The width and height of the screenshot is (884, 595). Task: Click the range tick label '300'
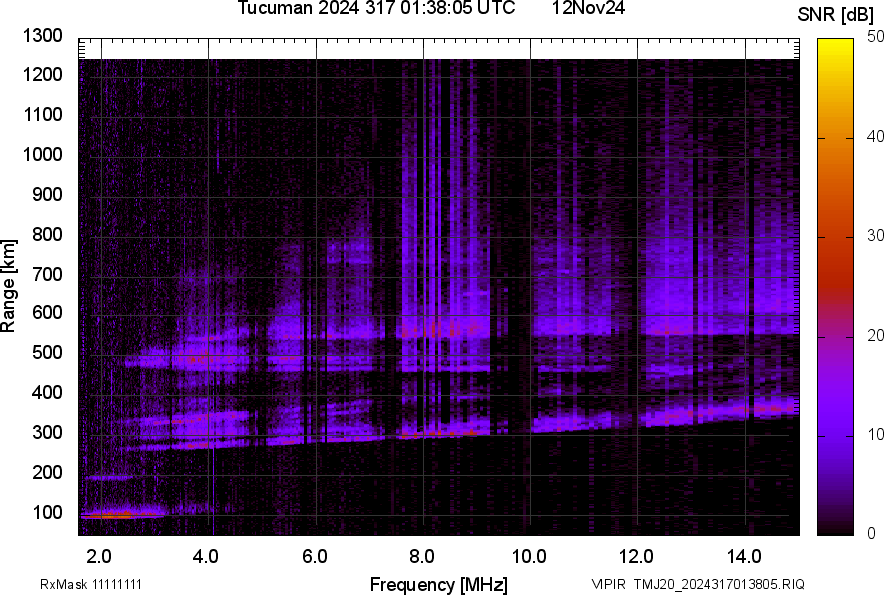tap(47, 433)
